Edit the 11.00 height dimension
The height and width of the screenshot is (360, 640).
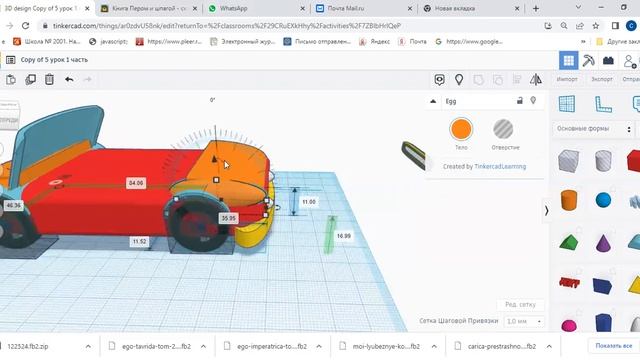(x=309, y=202)
